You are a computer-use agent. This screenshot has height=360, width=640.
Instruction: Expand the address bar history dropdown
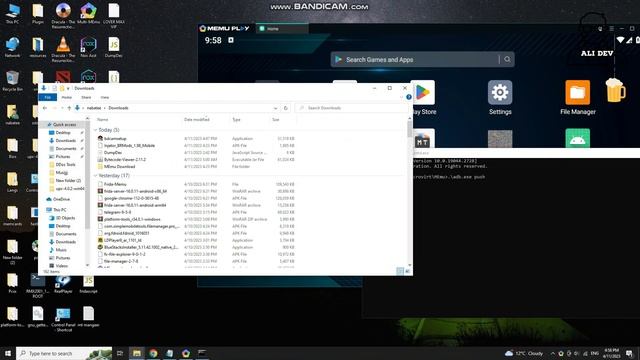(x=276, y=108)
